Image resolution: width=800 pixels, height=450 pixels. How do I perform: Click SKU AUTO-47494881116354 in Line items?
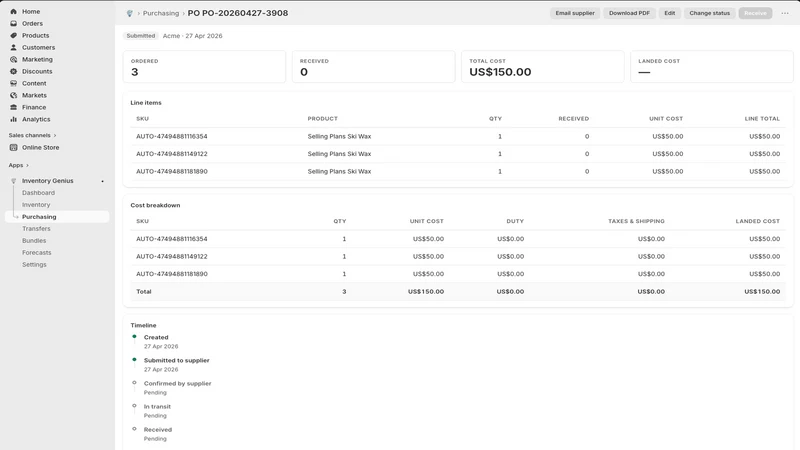coord(171,136)
